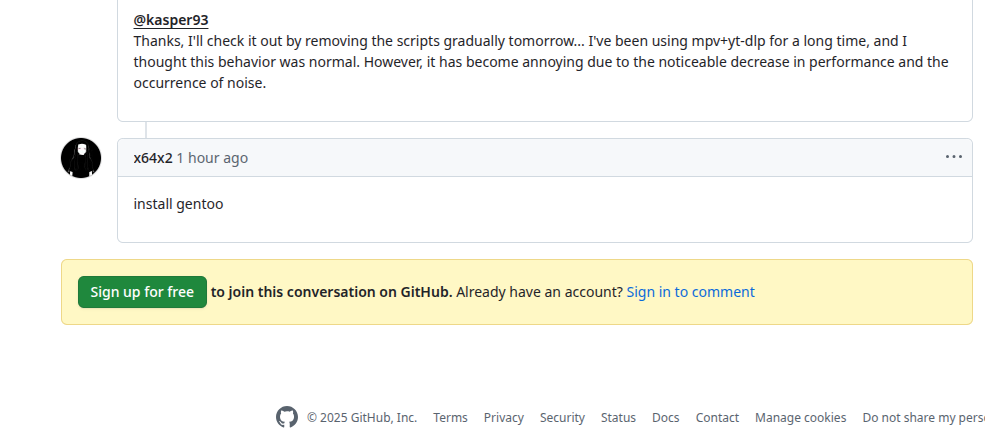Open the Security footer link

(562, 417)
